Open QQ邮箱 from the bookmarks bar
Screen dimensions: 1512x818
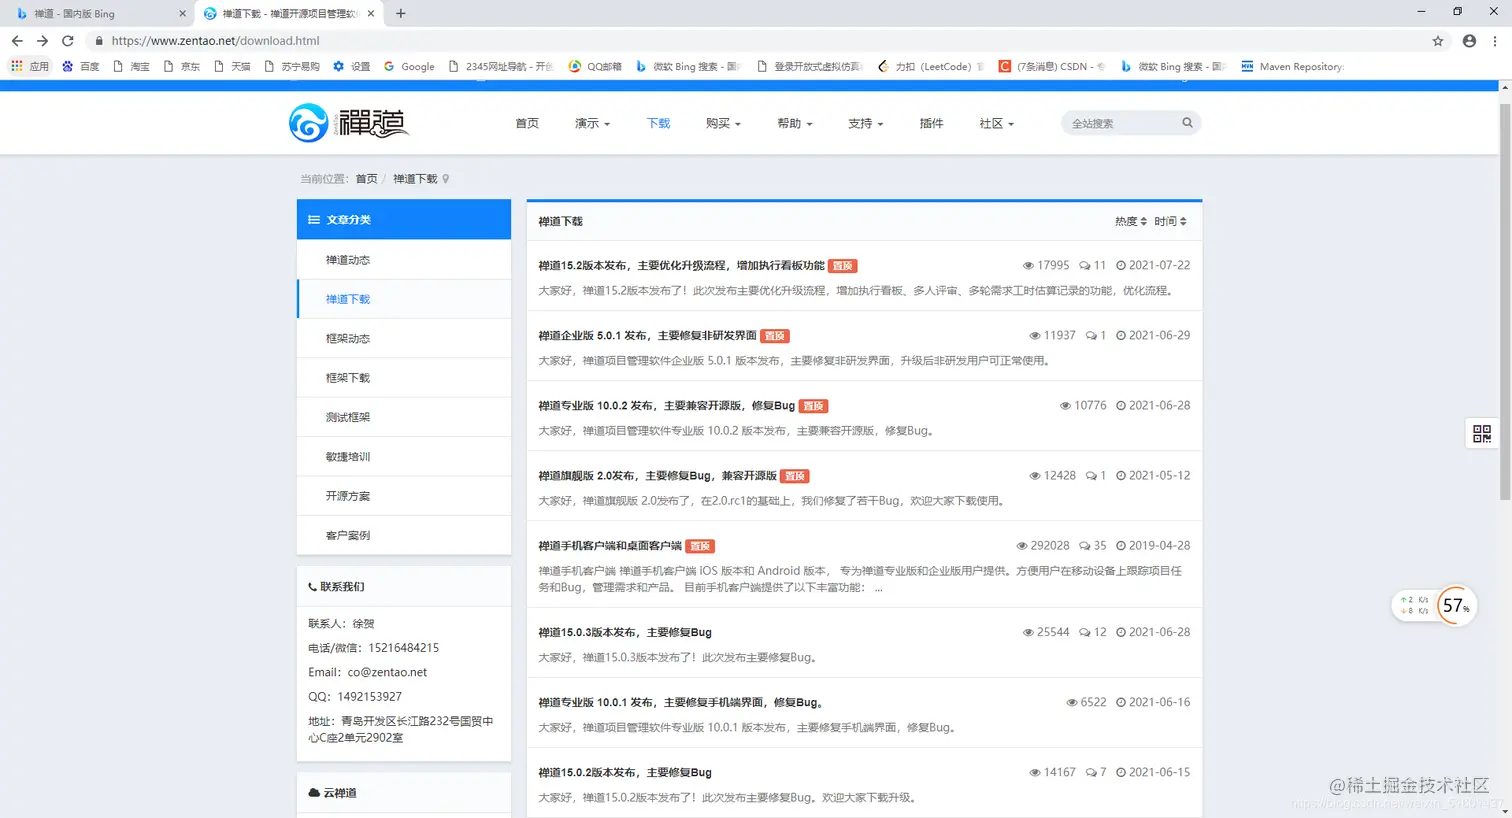point(595,66)
